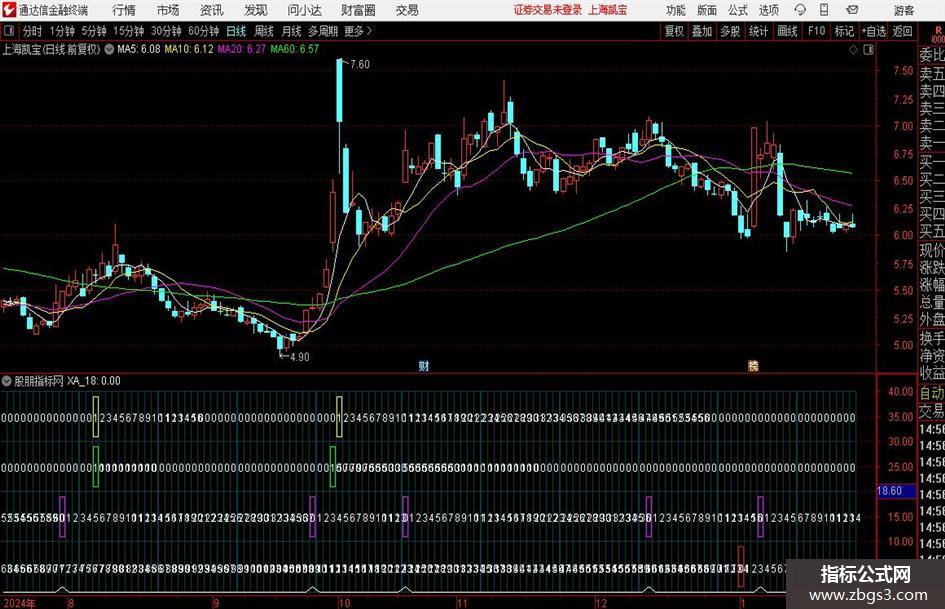Expand the 上海凯宝 chart title dropdown

[109, 49]
